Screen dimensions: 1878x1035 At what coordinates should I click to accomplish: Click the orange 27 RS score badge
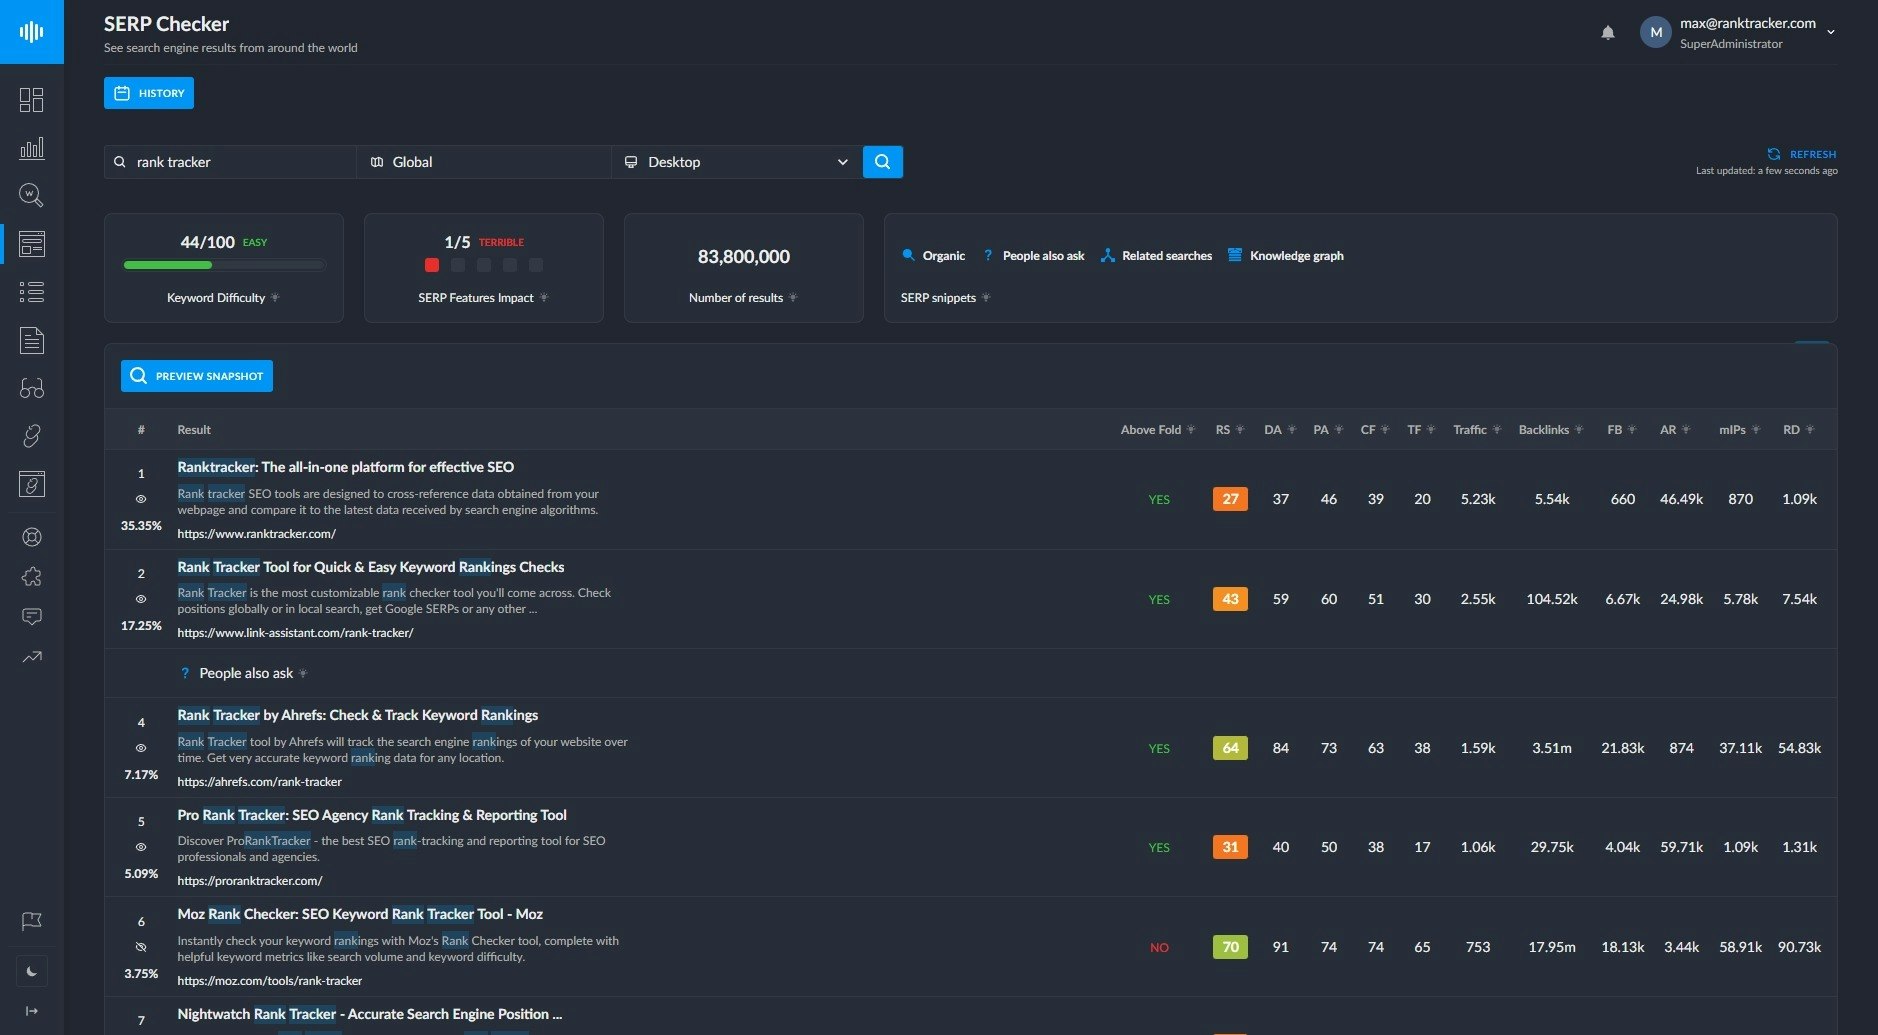[x=1230, y=499]
